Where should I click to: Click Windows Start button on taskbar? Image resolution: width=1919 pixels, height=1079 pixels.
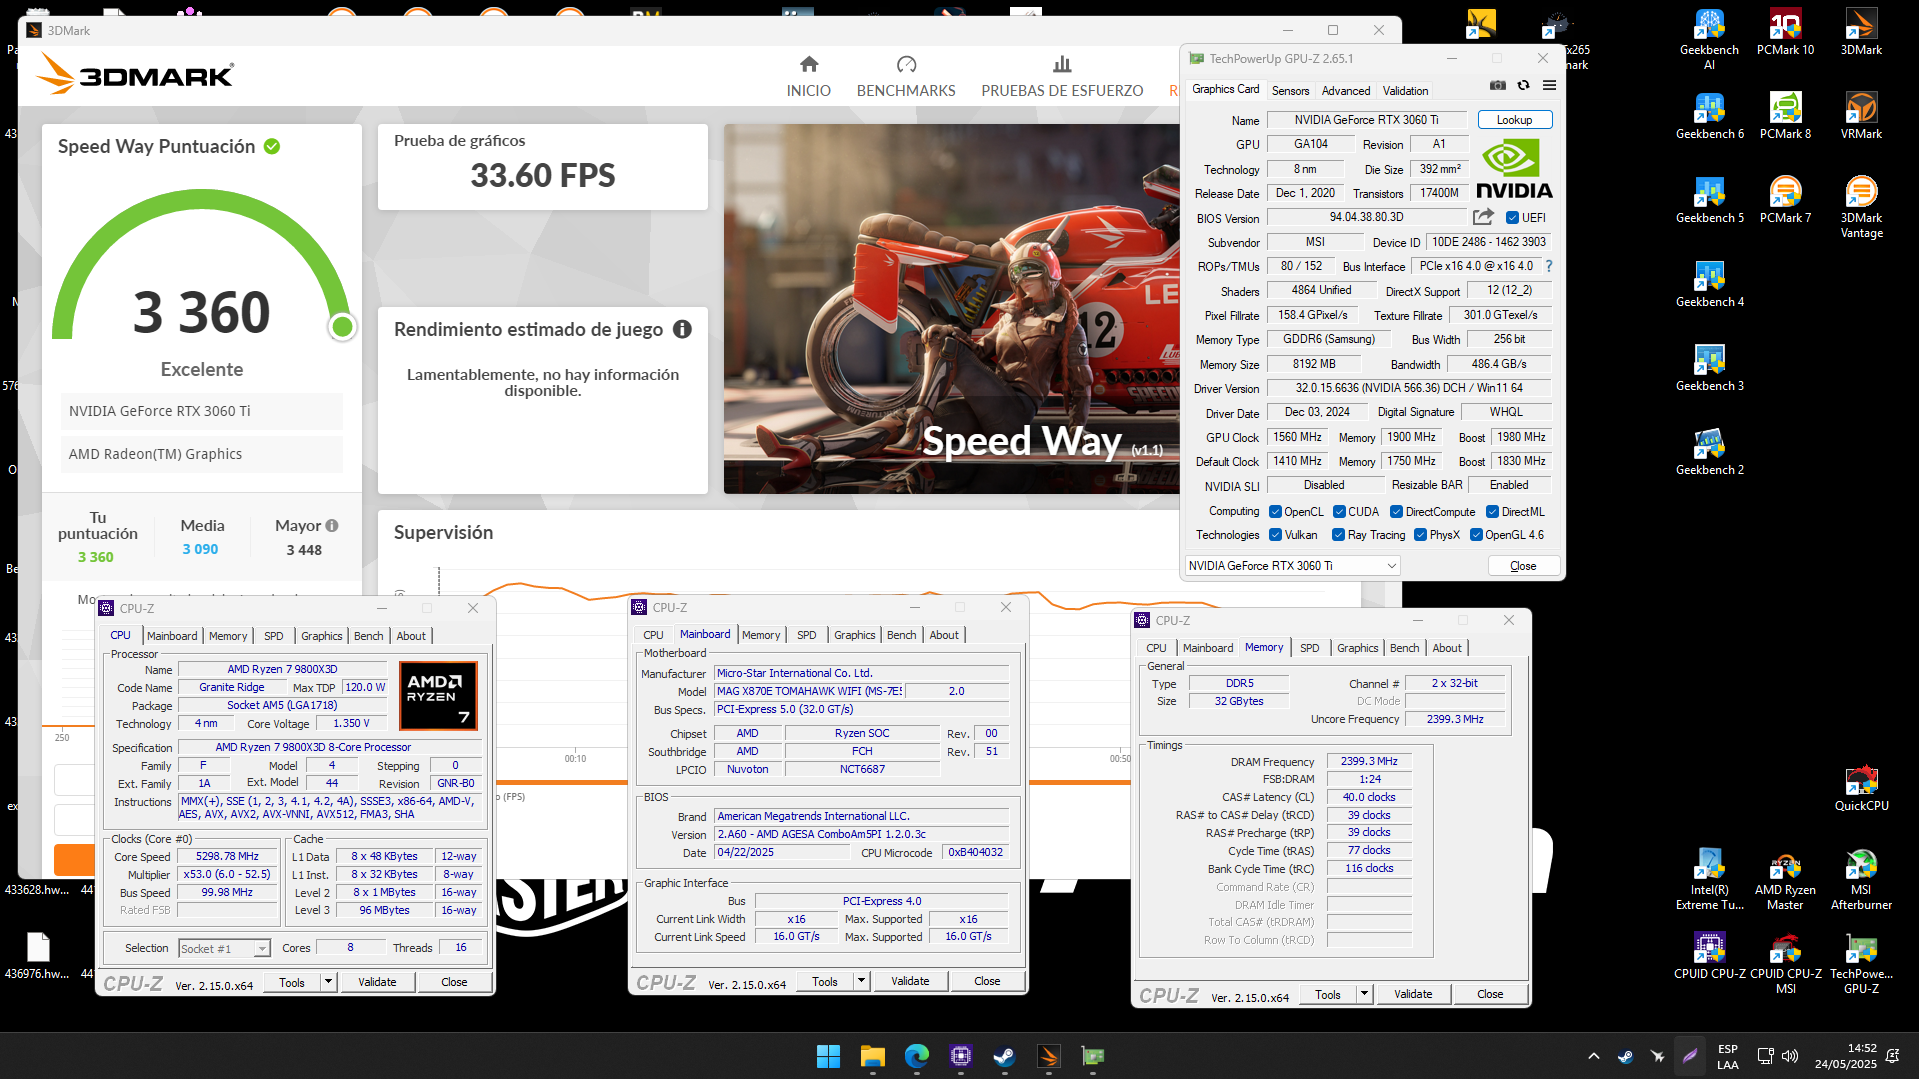coord(828,1056)
